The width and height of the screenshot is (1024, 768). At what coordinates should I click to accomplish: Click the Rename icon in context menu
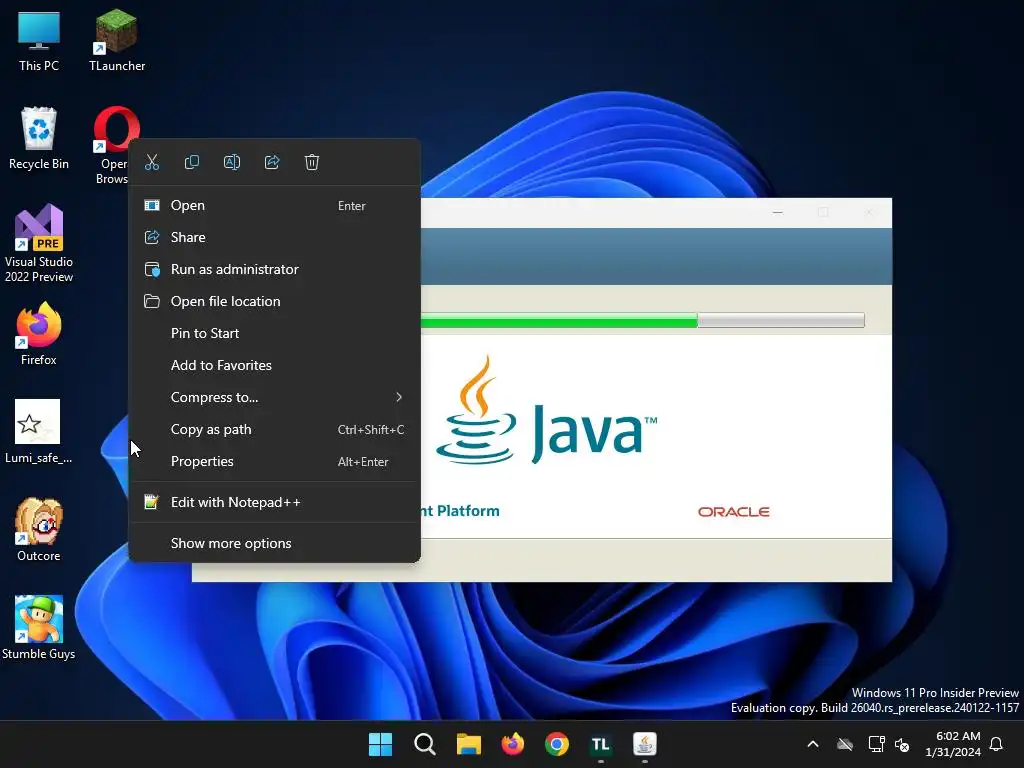click(x=232, y=162)
